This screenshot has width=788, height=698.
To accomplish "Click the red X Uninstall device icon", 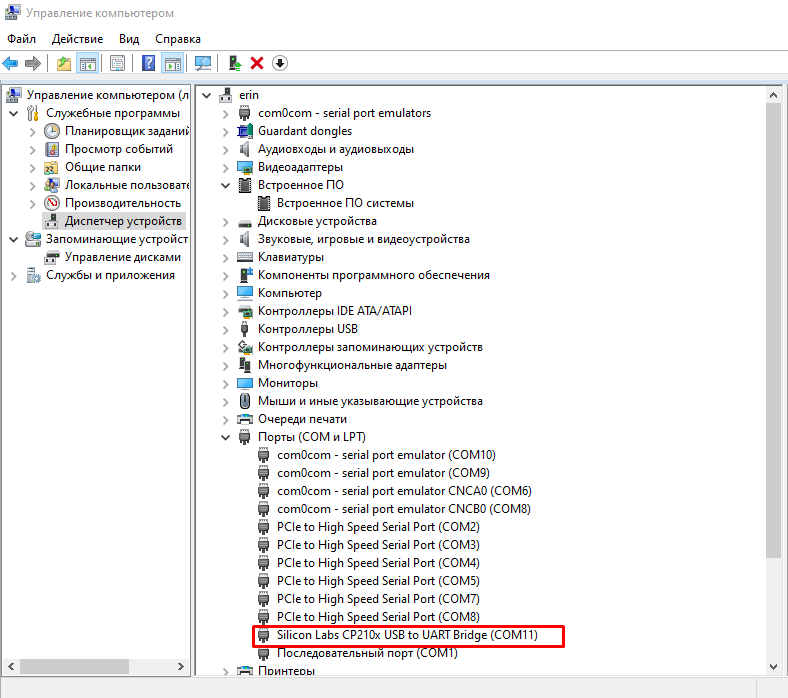I will coord(257,63).
